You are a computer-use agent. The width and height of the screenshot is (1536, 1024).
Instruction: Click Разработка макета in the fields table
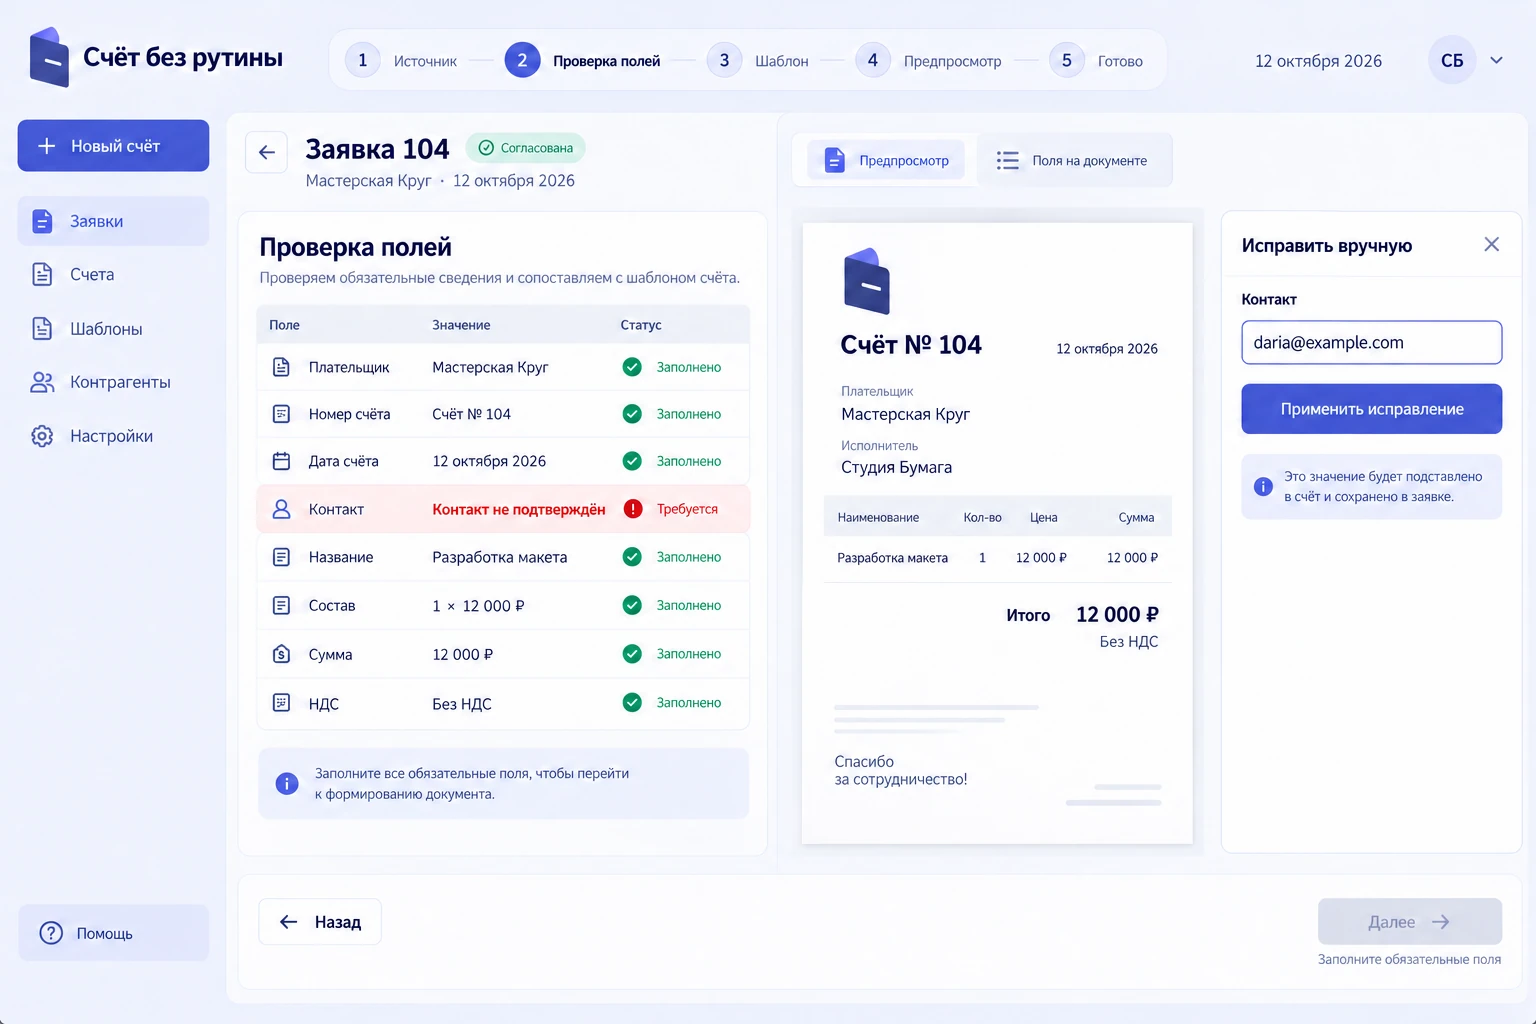(500, 557)
